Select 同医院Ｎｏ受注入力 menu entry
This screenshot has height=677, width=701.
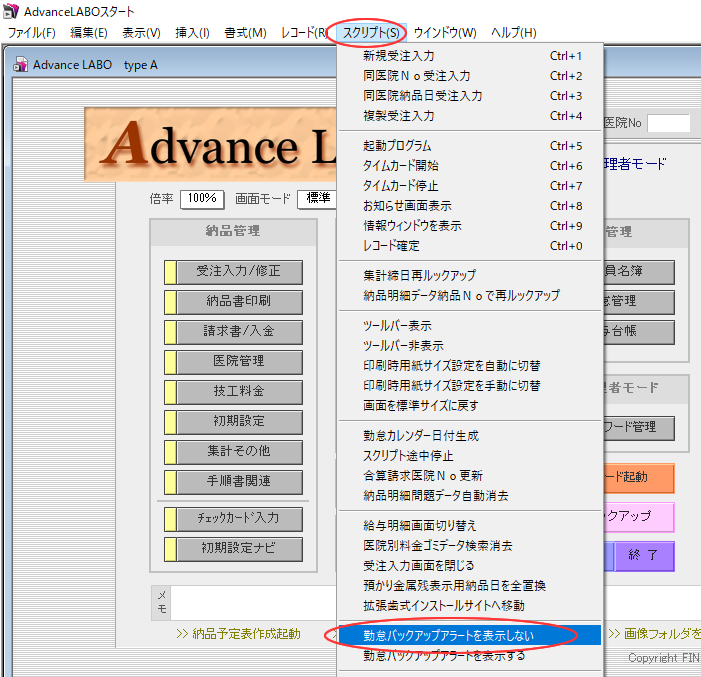pos(469,76)
